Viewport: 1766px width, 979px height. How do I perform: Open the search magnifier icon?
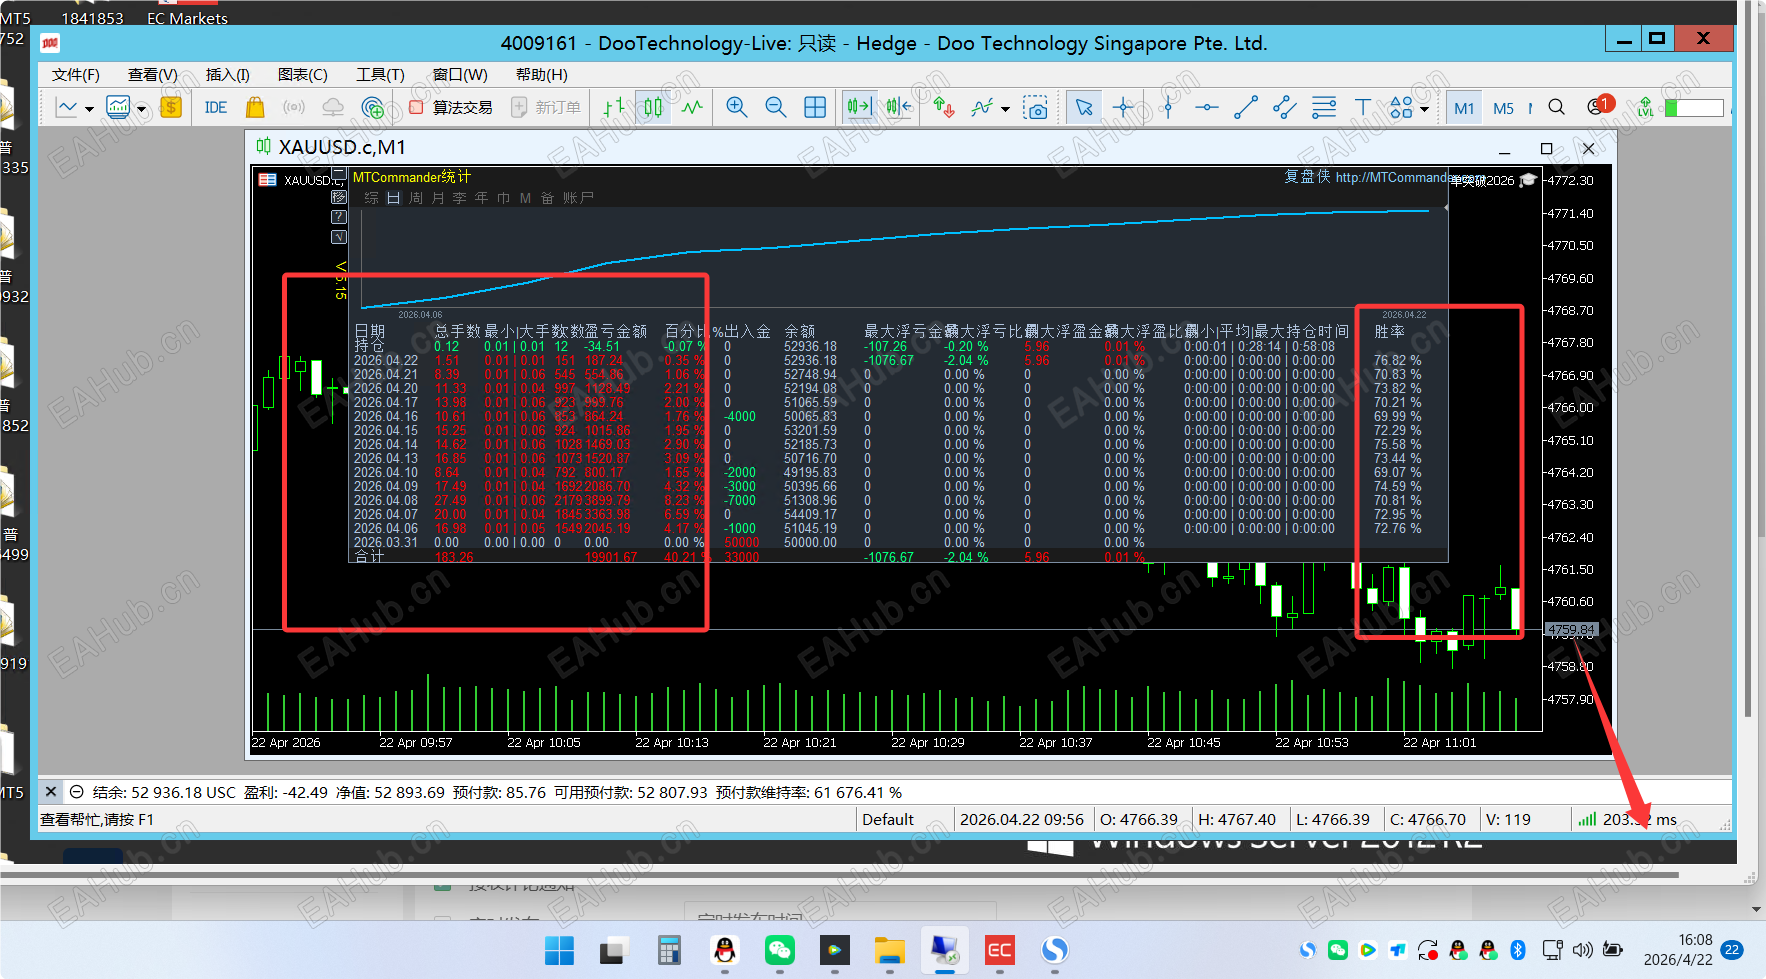(x=1556, y=107)
